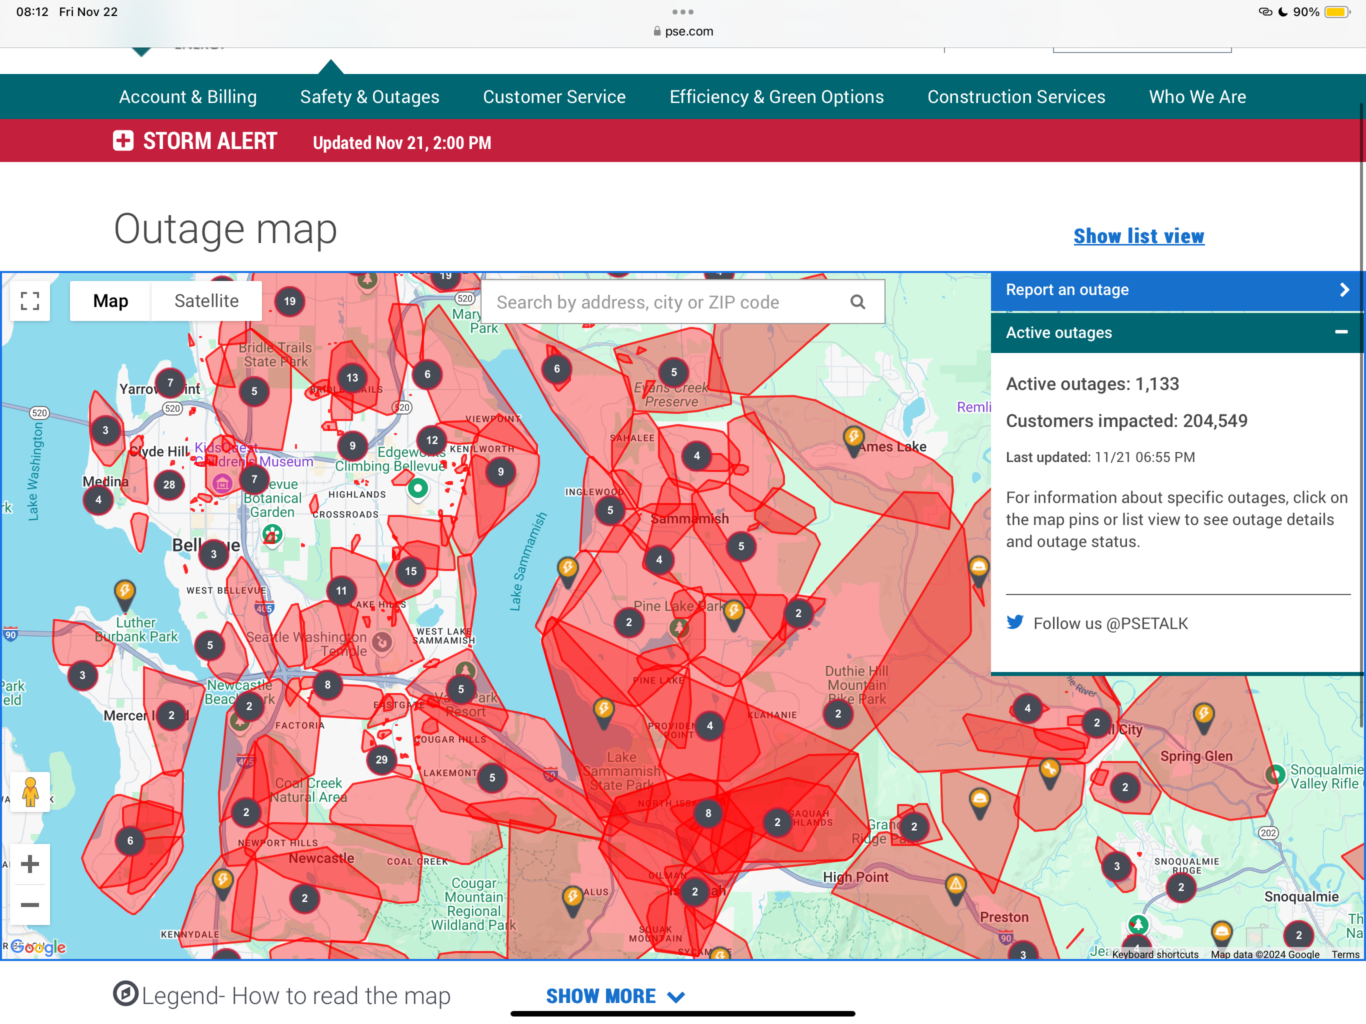Click the map zoom in plus button
Screen dimensions: 1366x1024
(30, 864)
